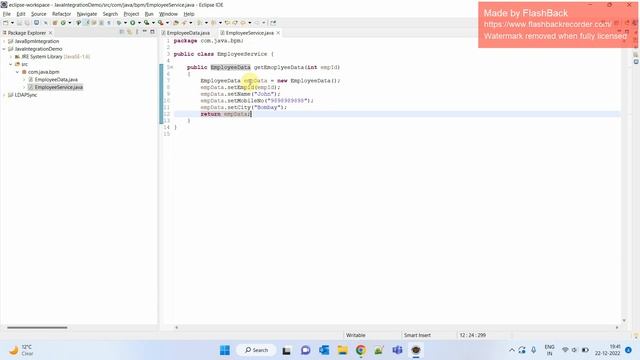Click the External Tools run icon

pos(160,23)
